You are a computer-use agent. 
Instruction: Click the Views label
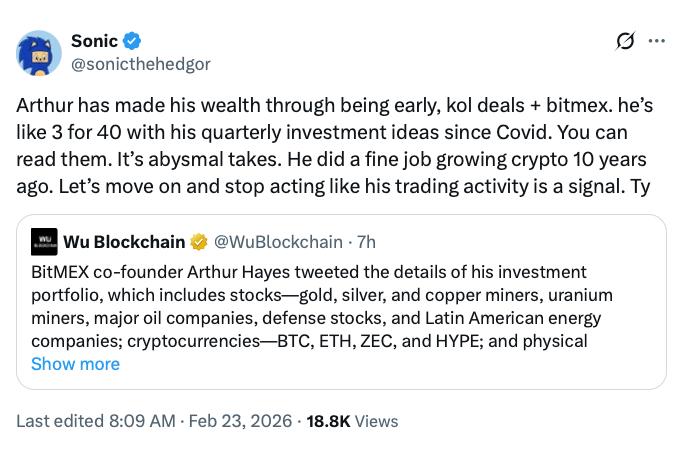377,421
